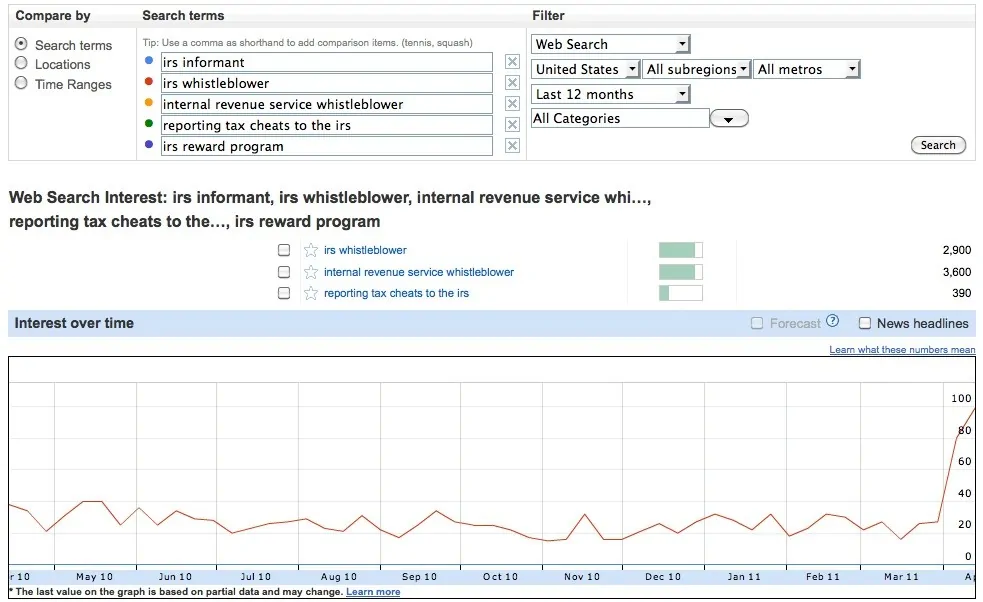This screenshot has width=983, height=602.
Task: Click the 3,600 volume value
Action: click(957, 272)
